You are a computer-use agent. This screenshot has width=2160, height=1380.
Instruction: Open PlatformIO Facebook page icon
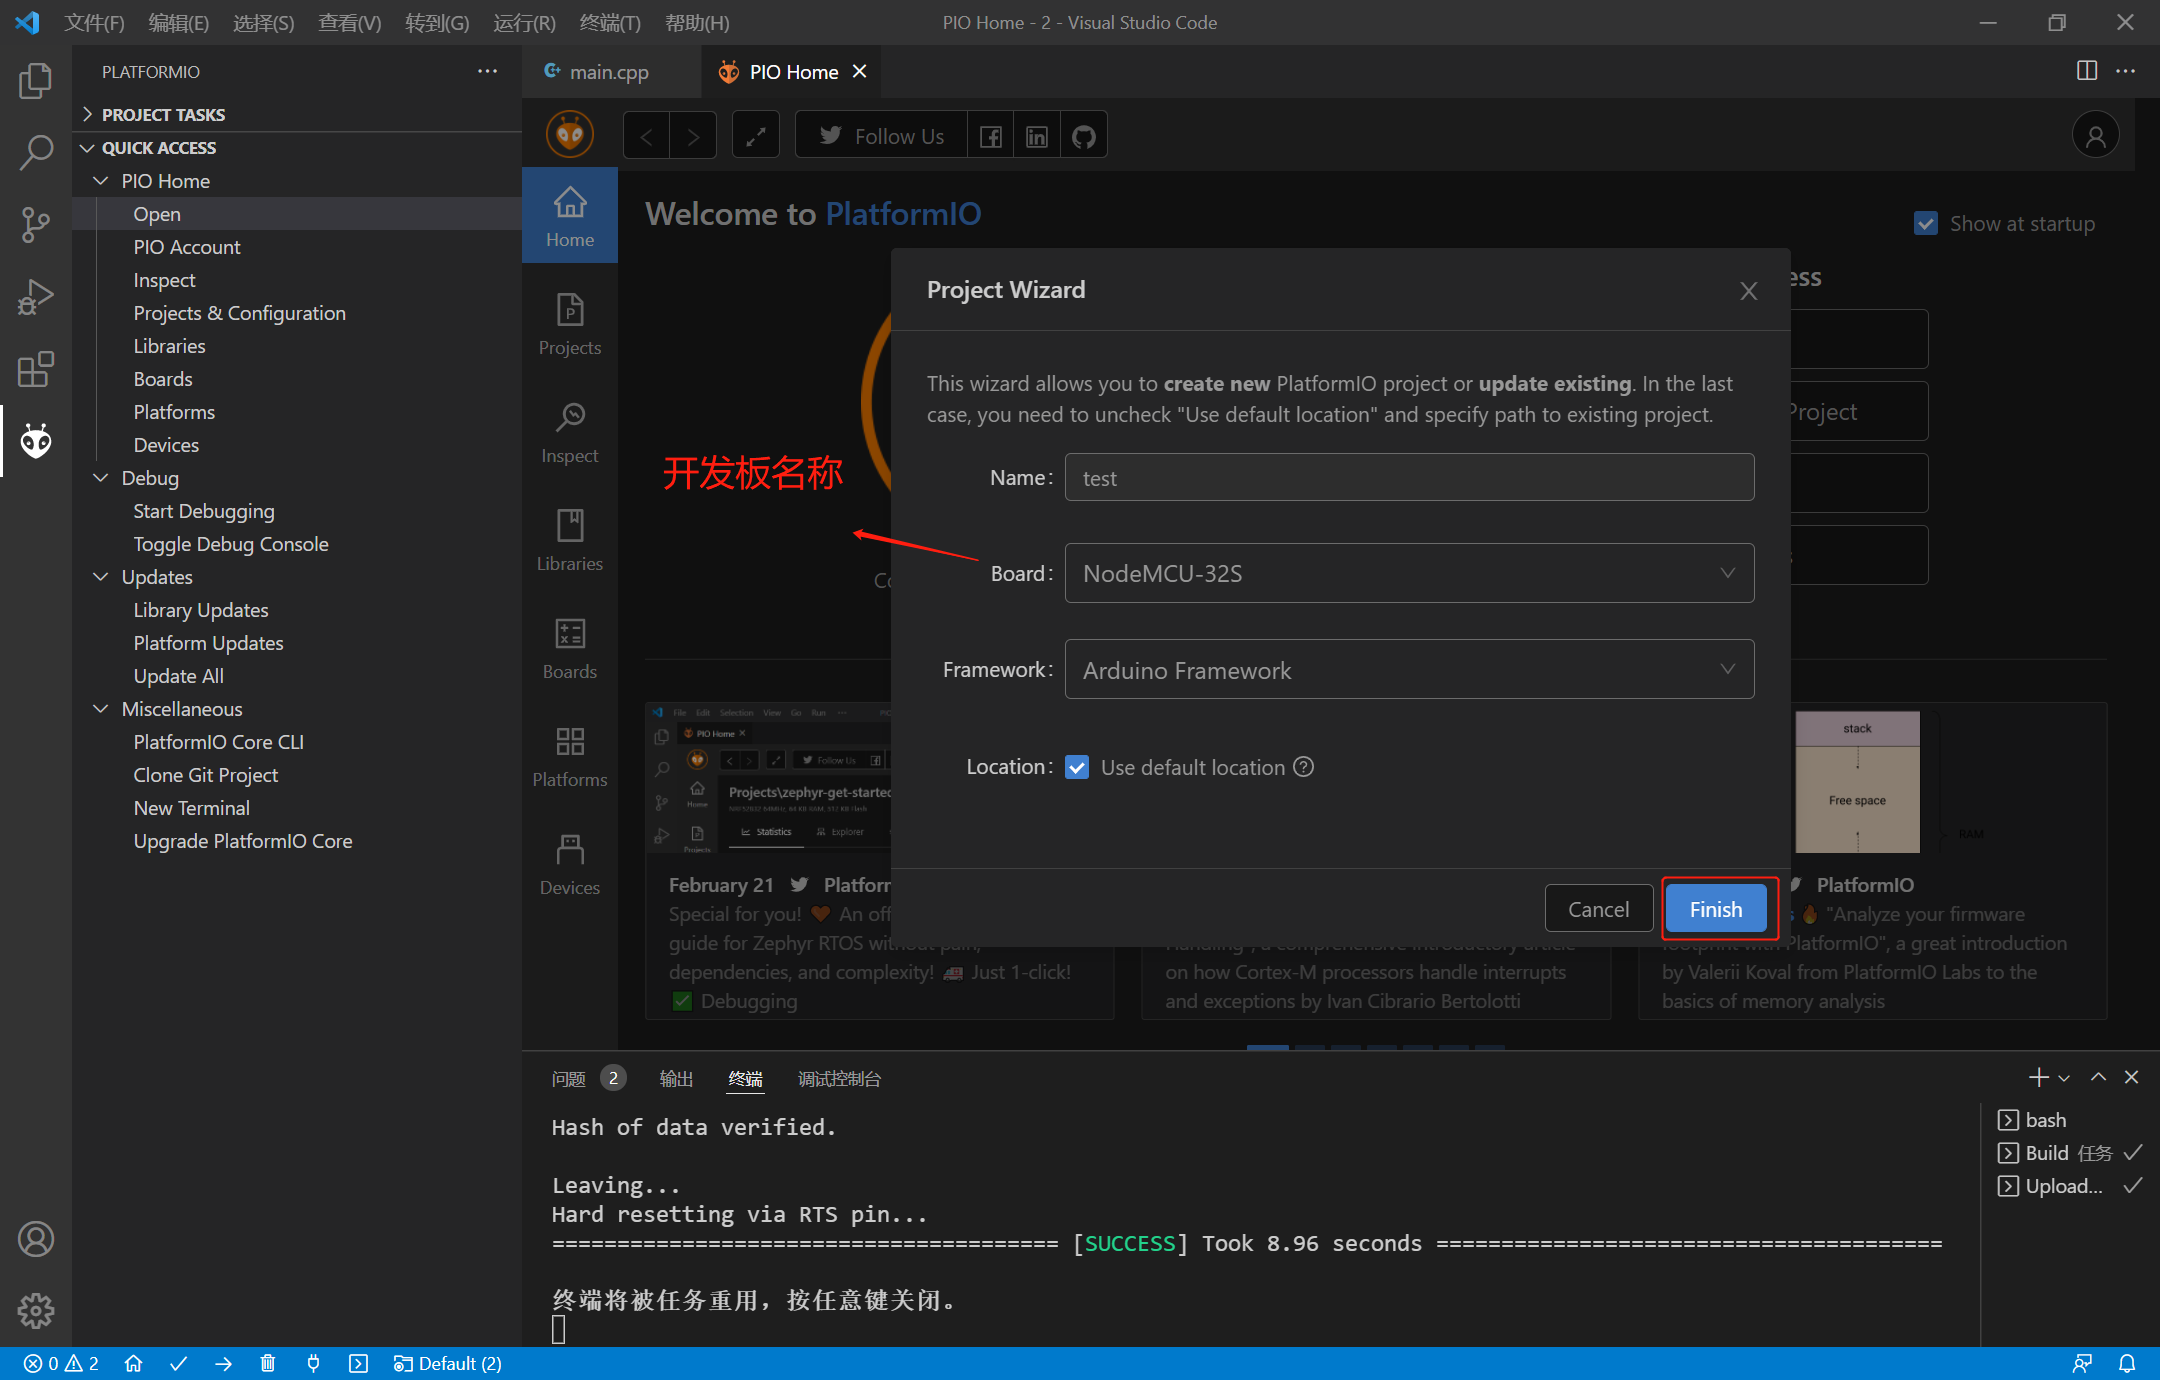(x=990, y=136)
